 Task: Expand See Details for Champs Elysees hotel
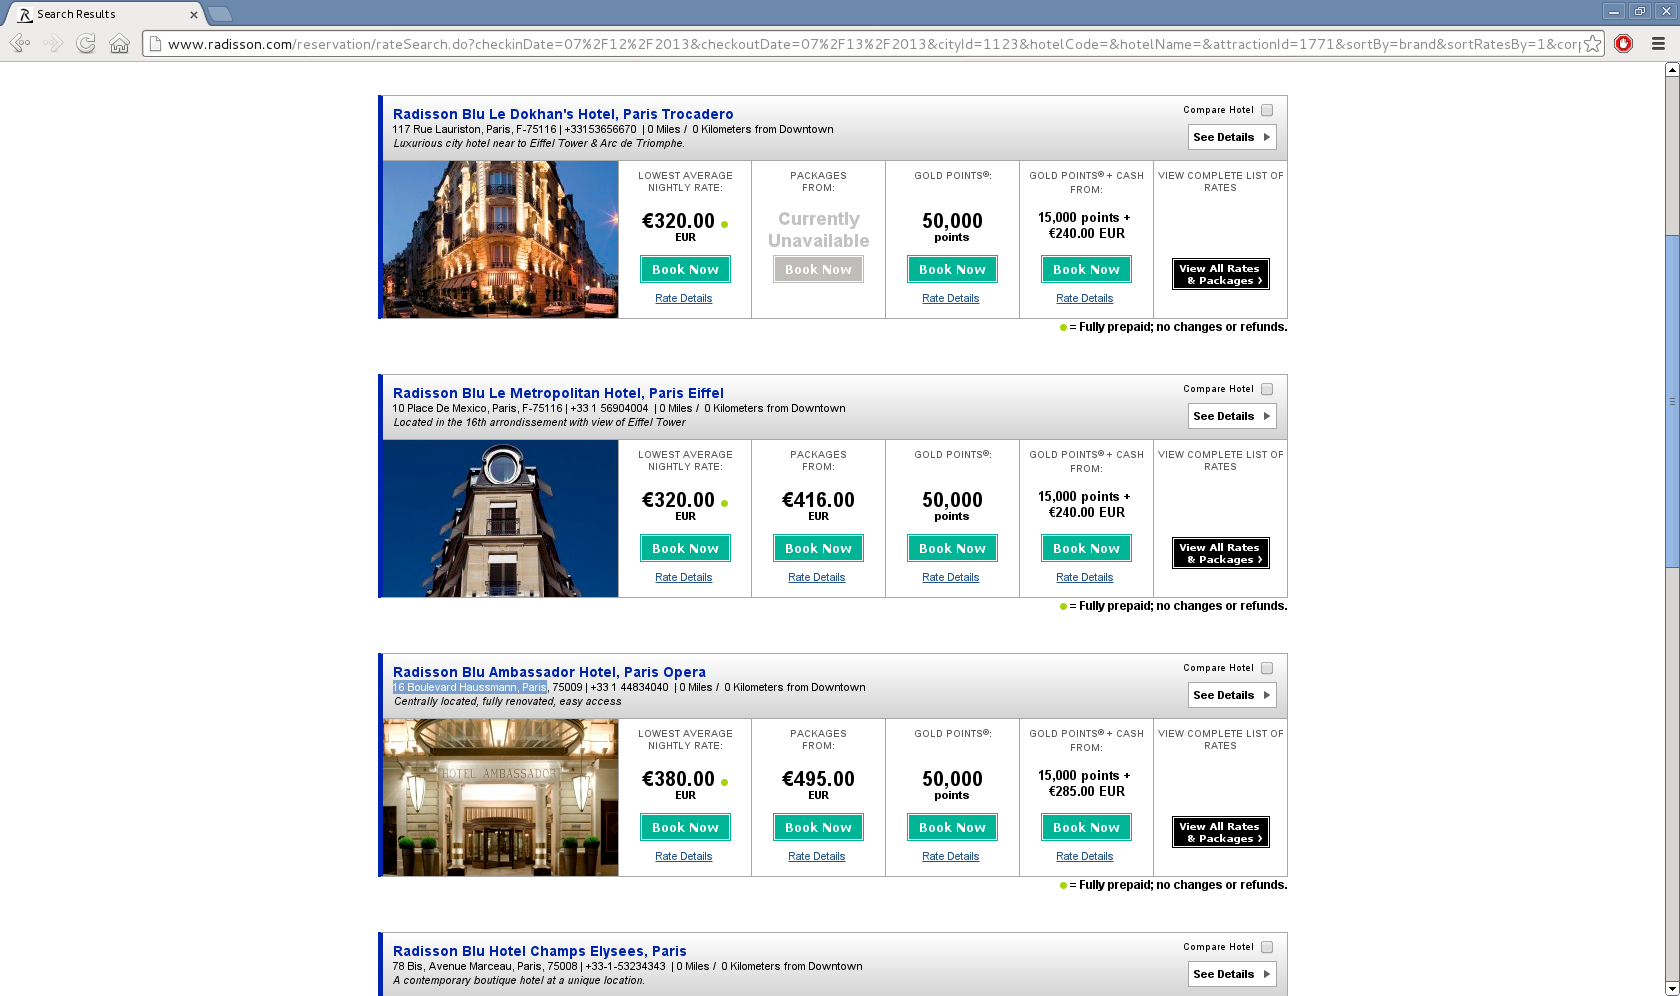pos(1231,974)
